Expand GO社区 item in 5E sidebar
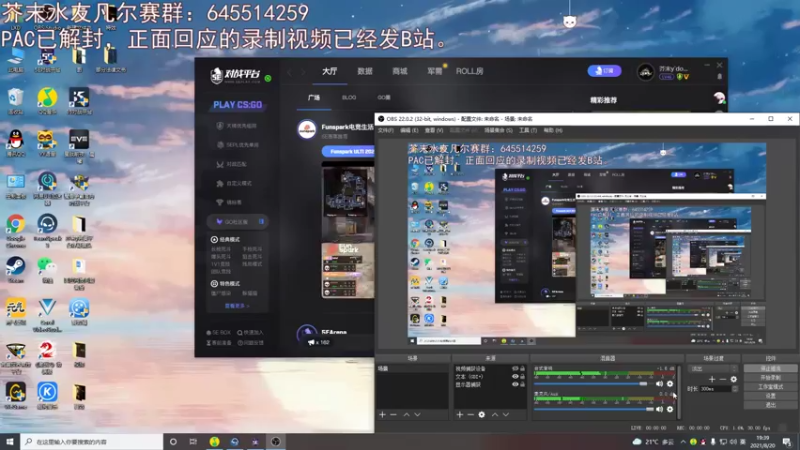Viewport: 800px width, 450px height. tap(238, 222)
